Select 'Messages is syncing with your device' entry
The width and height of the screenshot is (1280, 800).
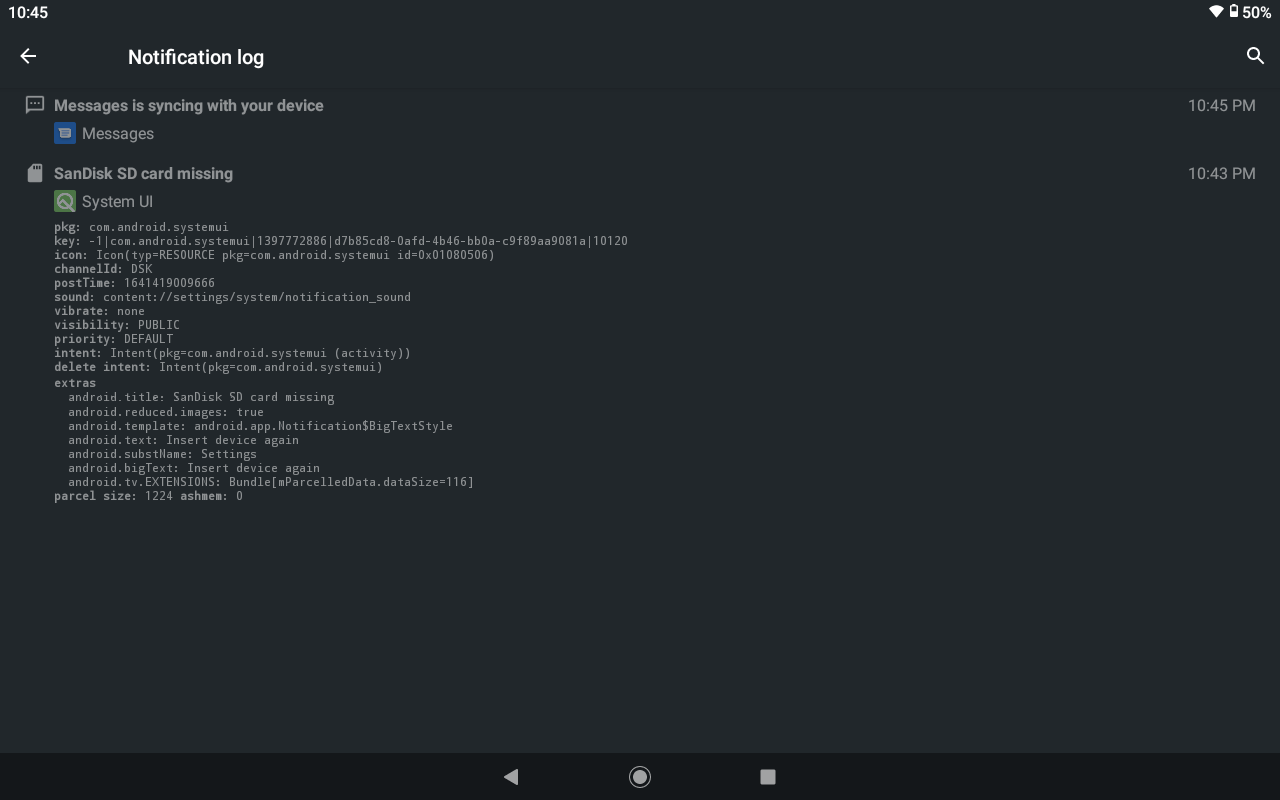[x=189, y=105]
